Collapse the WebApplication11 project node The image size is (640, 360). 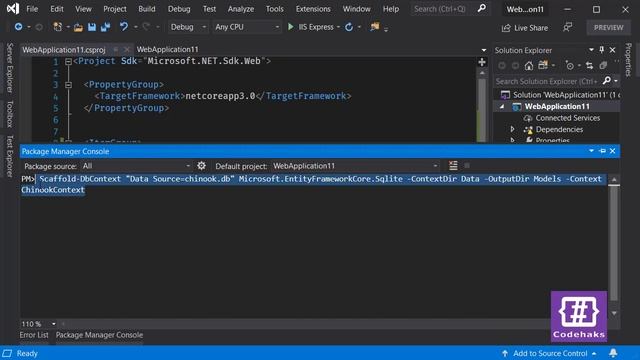502,107
